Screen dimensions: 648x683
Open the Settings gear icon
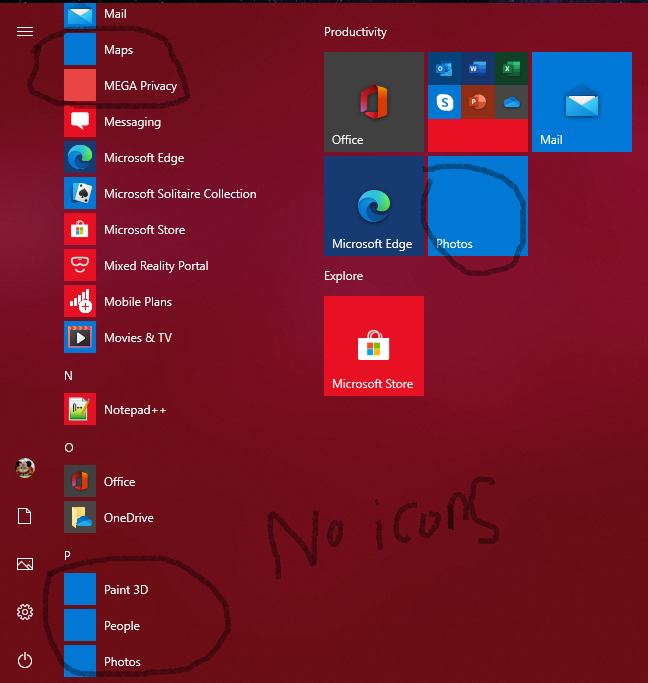click(x=25, y=612)
